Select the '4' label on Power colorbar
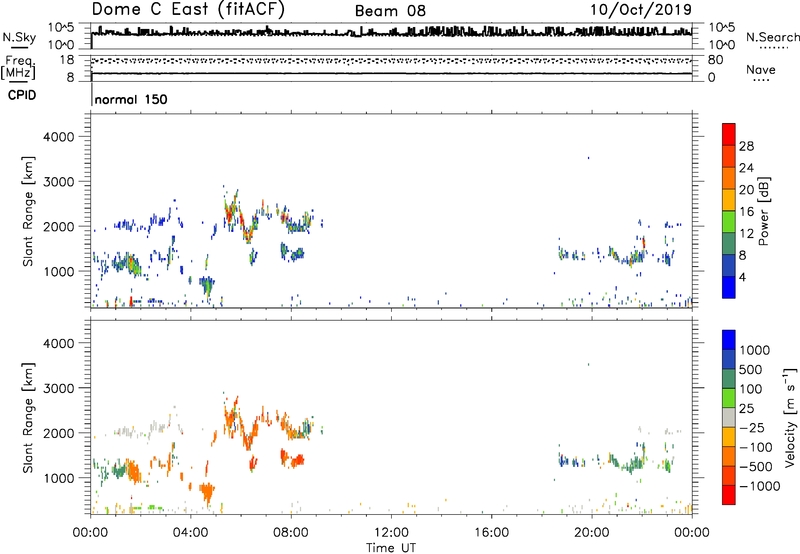 coord(742,277)
